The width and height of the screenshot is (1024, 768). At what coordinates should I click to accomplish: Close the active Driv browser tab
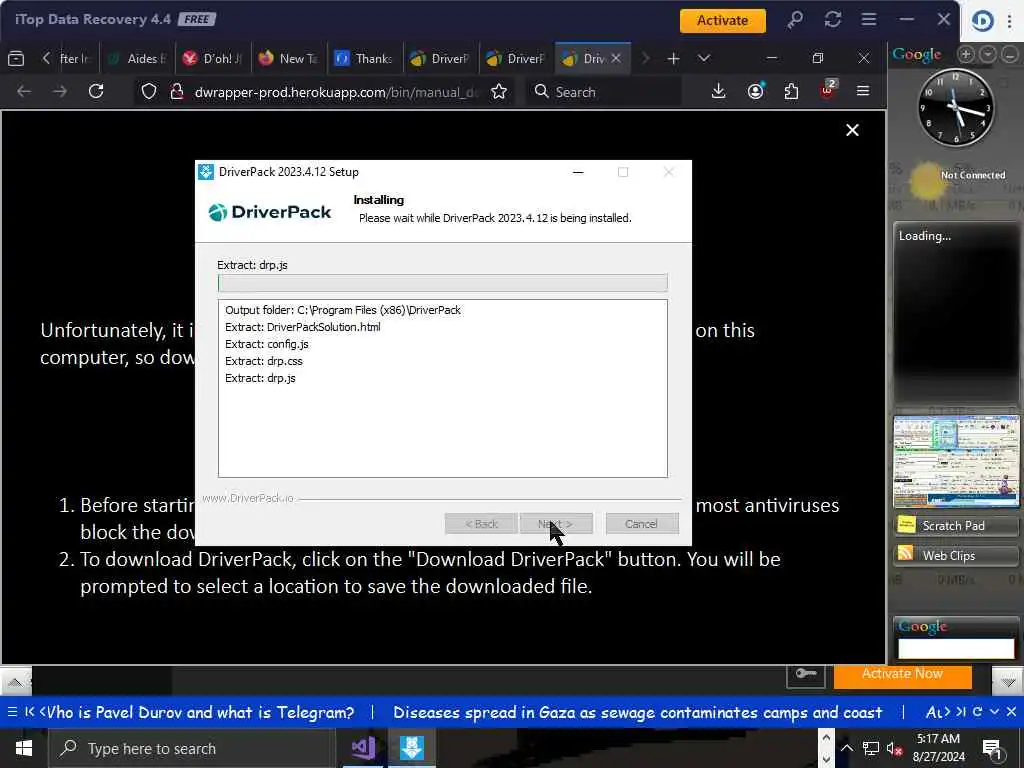[616, 59]
